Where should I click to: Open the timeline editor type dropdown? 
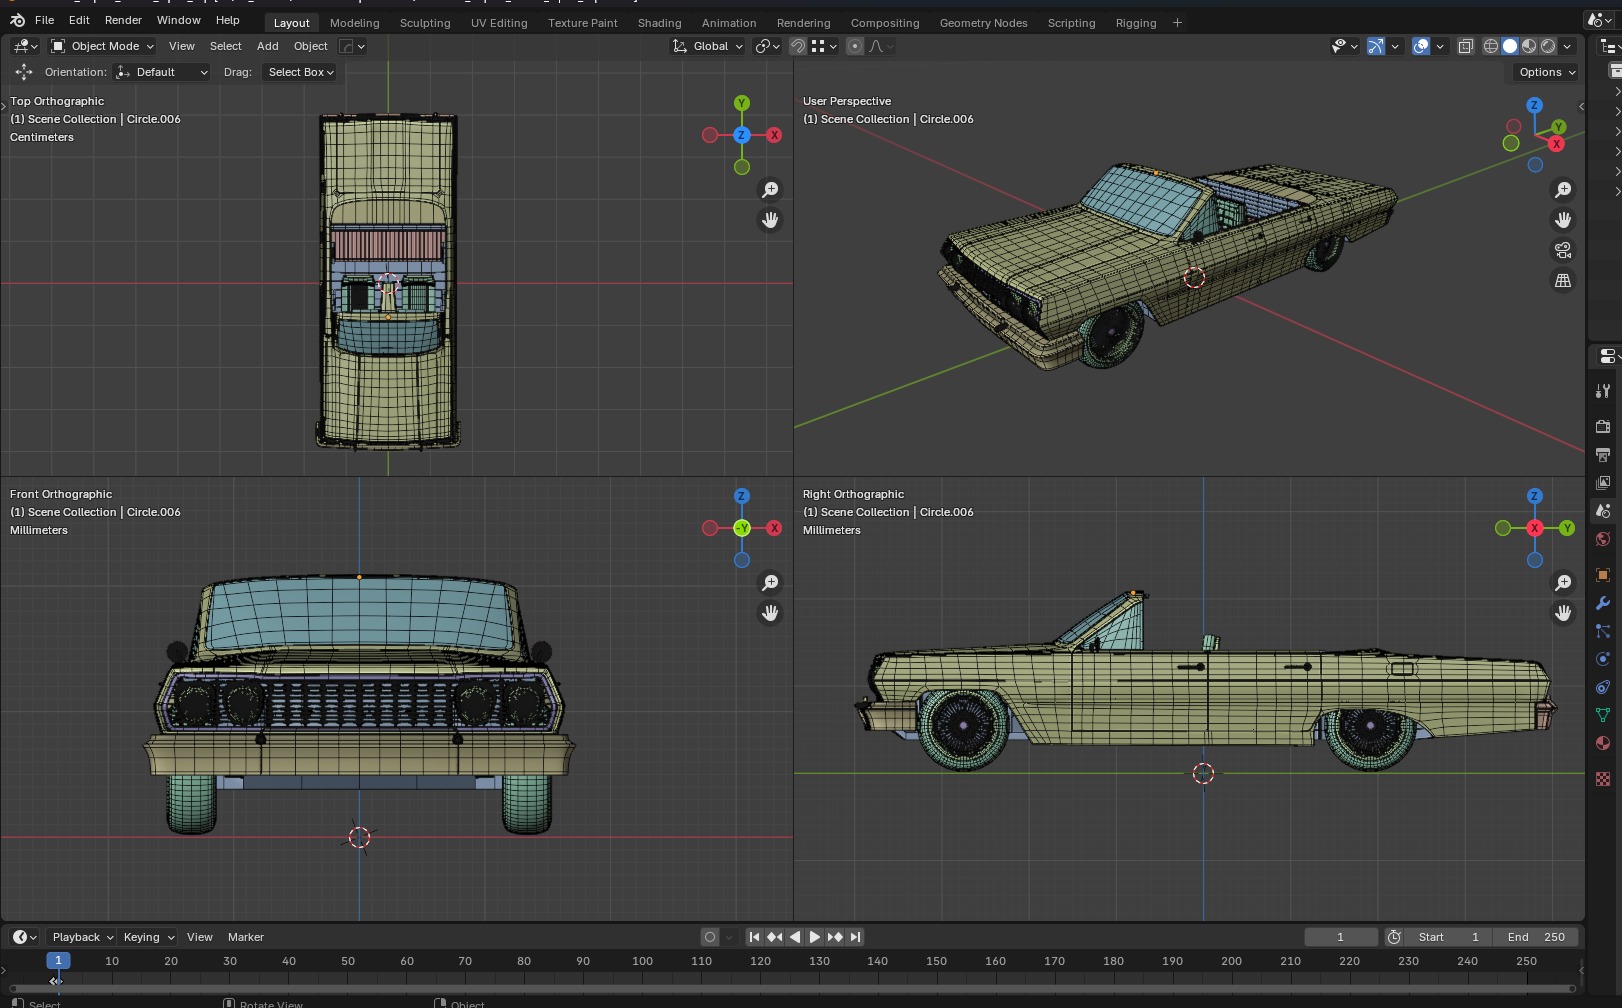[24, 937]
